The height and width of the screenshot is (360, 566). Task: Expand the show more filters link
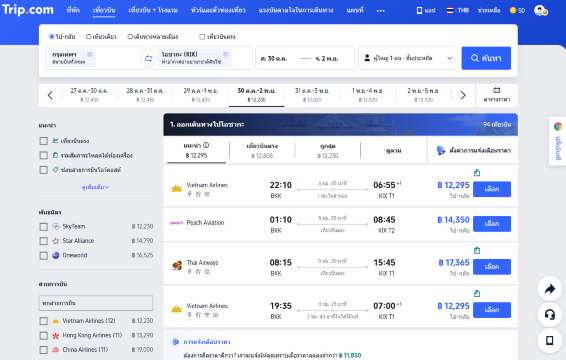point(95,187)
